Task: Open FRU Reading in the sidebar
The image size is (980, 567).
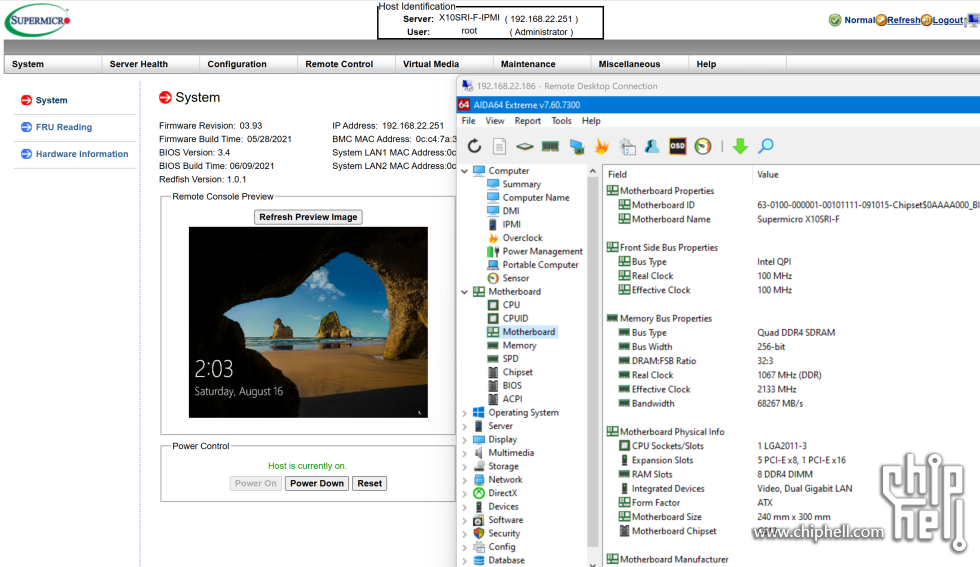Action: (x=64, y=127)
